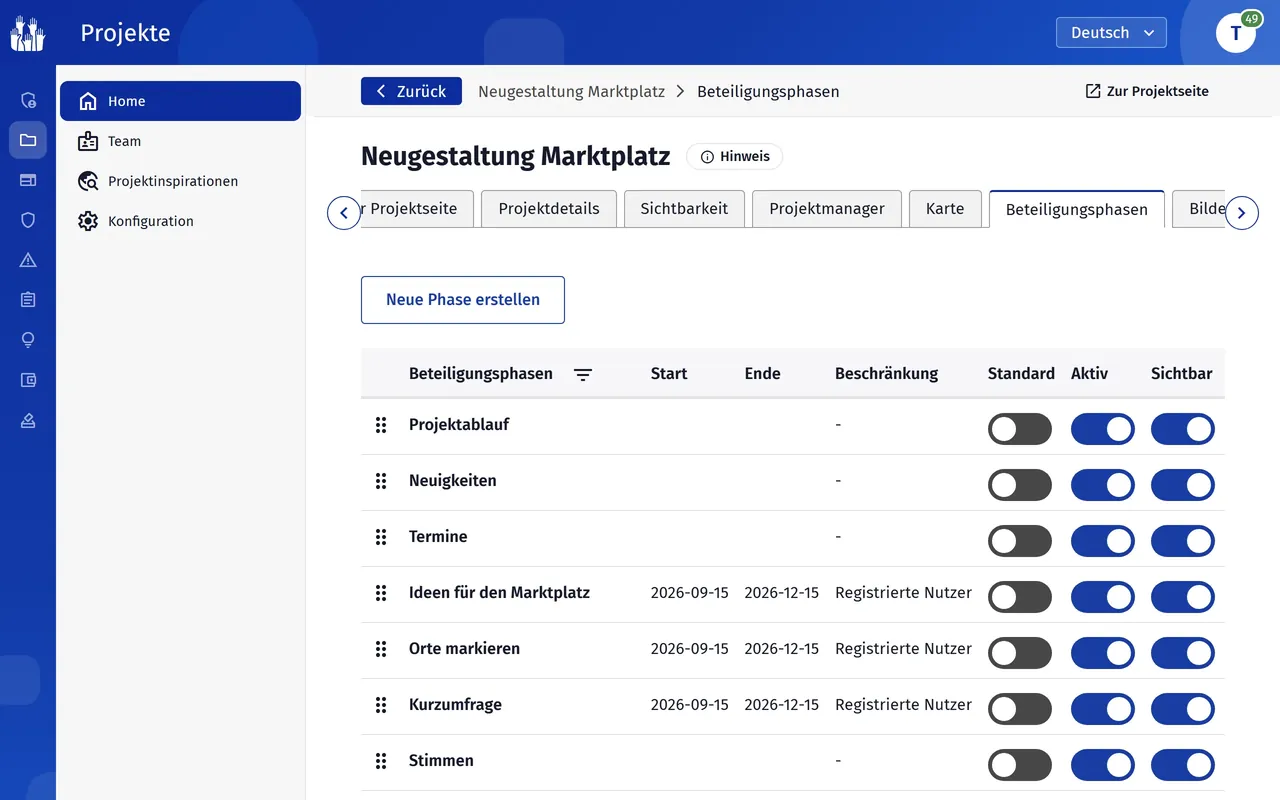
Task: Switch to the Sichtbarkeit tab
Action: (684, 209)
